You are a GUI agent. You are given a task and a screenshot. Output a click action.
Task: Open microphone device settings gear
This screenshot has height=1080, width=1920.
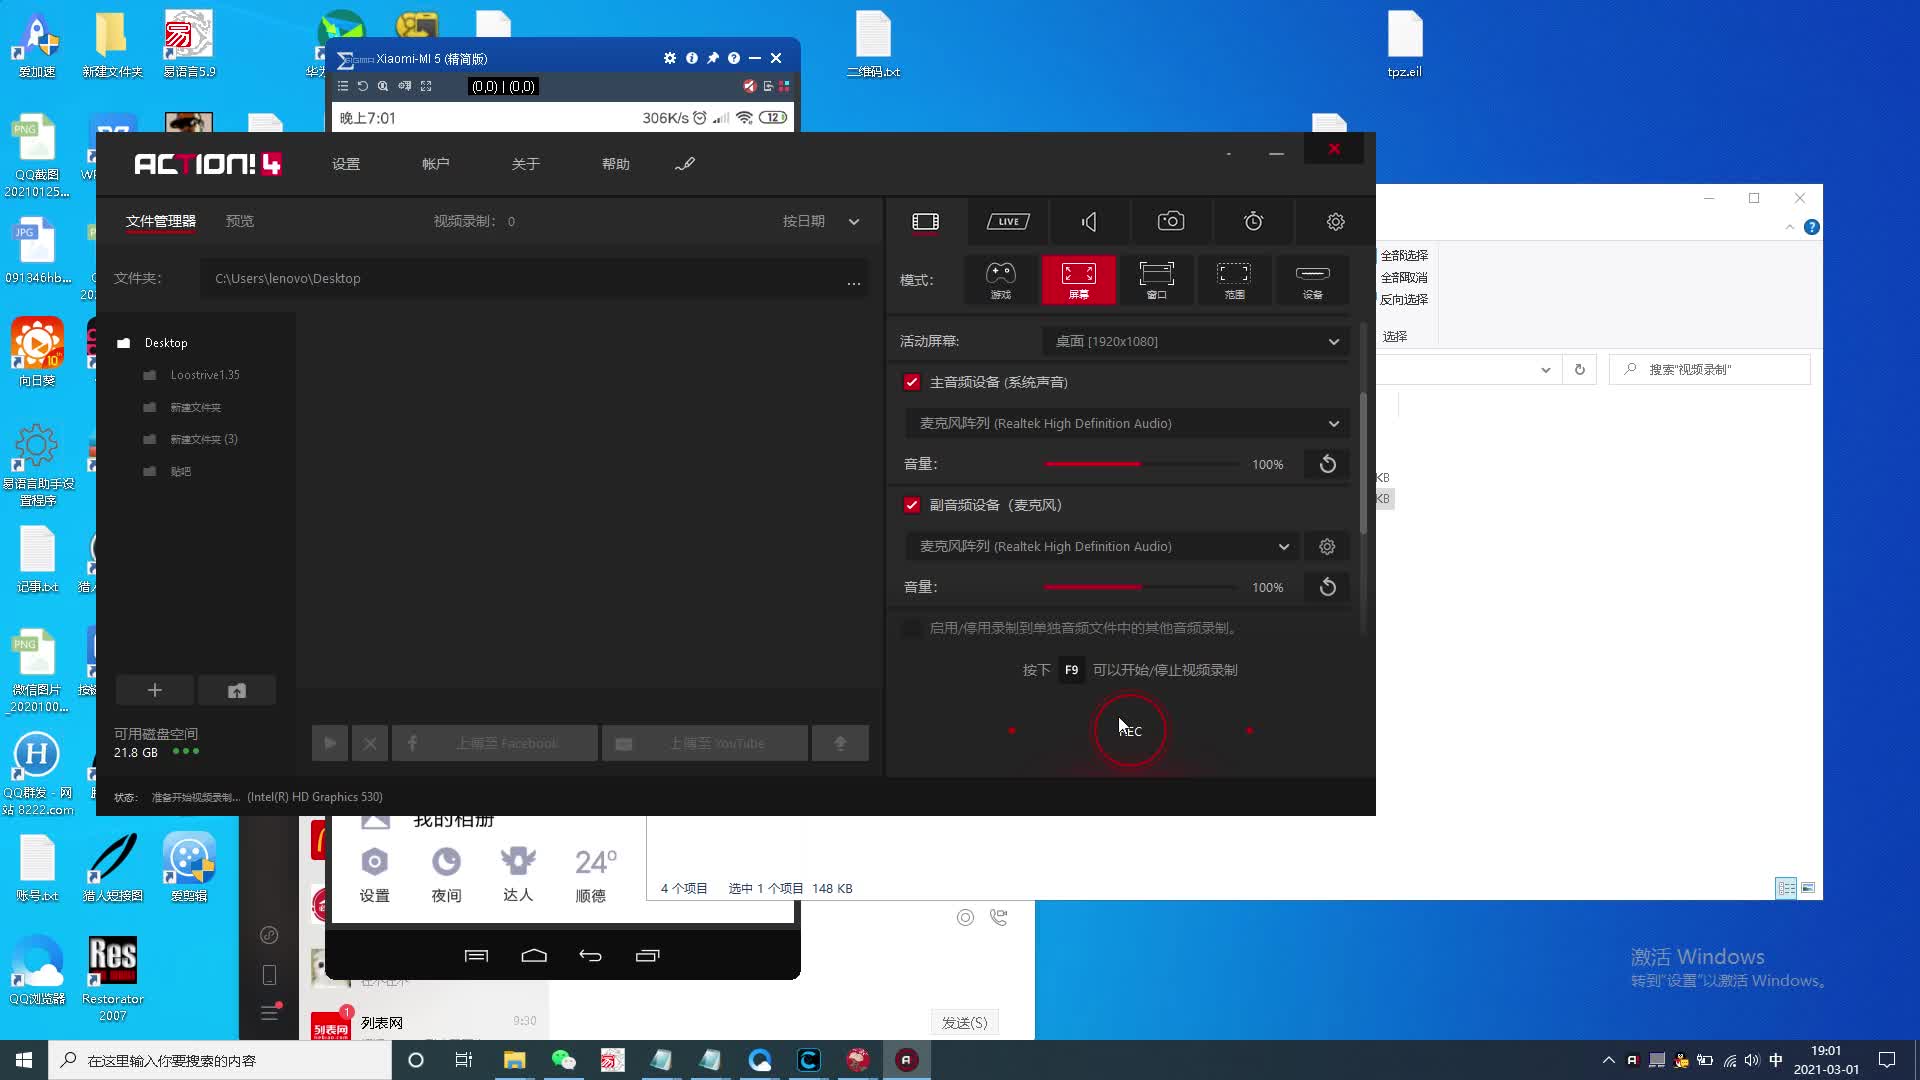pos(1327,547)
